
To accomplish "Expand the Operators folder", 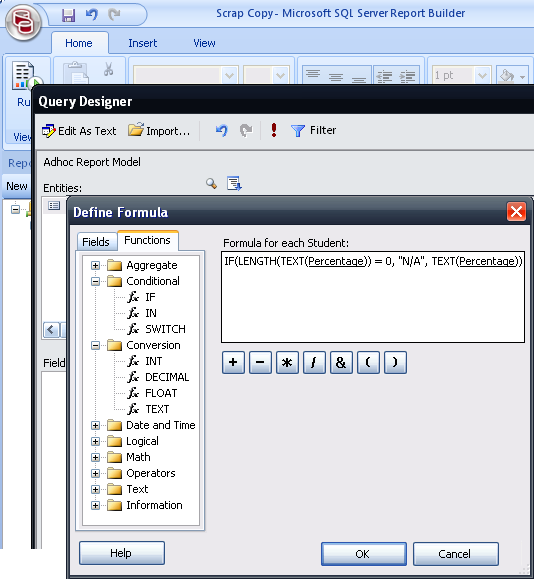I will (95, 473).
